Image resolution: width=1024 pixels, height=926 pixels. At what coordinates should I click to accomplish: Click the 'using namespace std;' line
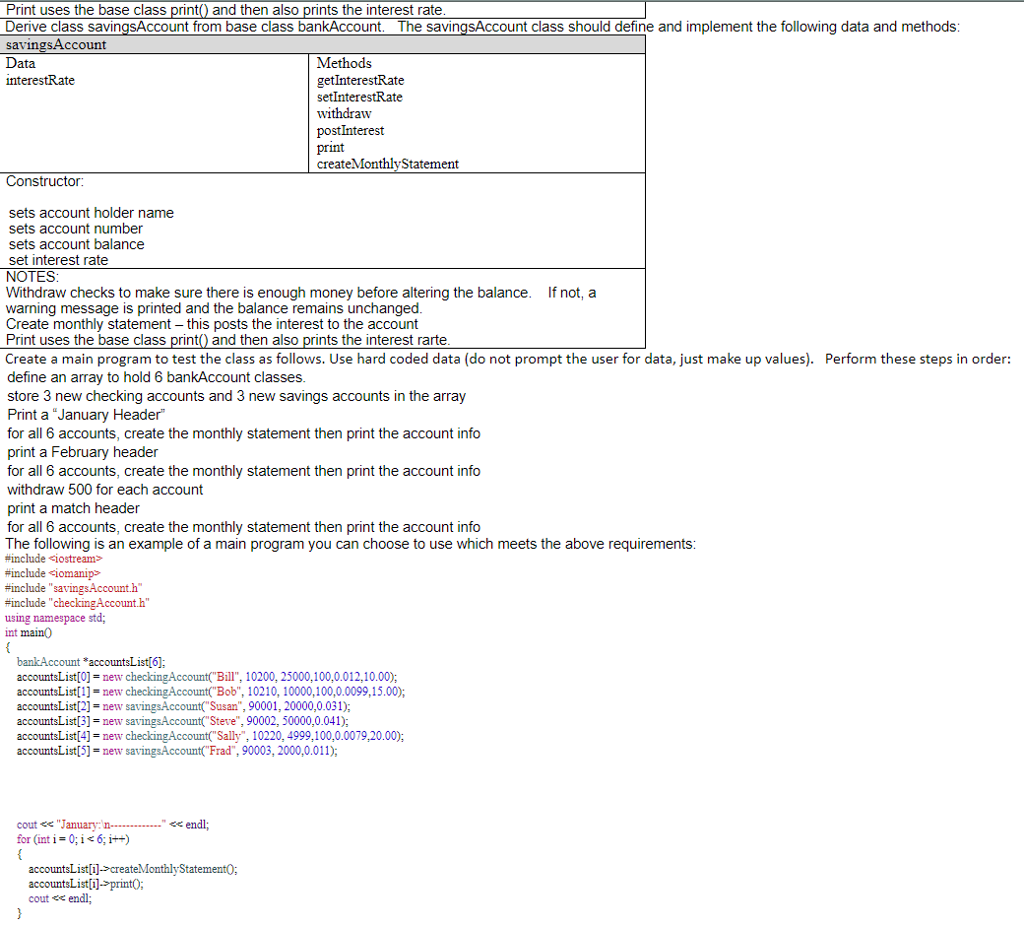click(x=55, y=618)
